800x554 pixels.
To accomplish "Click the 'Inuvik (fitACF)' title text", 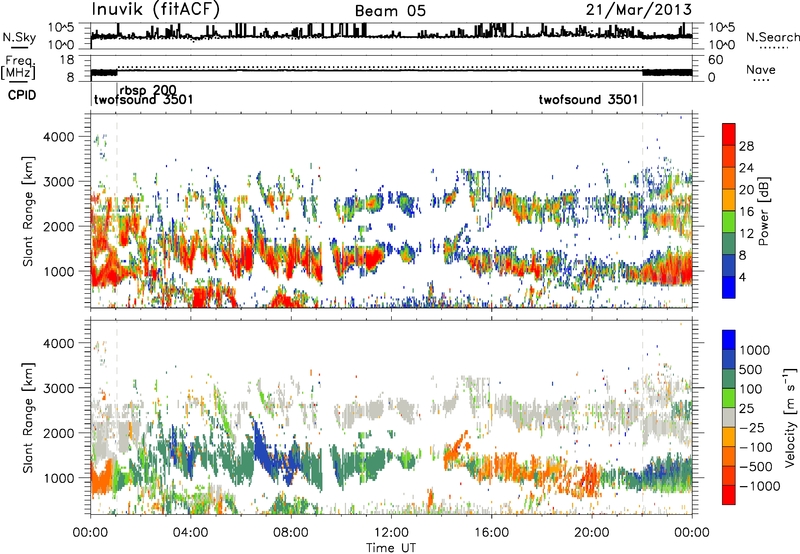I will 155,10.
